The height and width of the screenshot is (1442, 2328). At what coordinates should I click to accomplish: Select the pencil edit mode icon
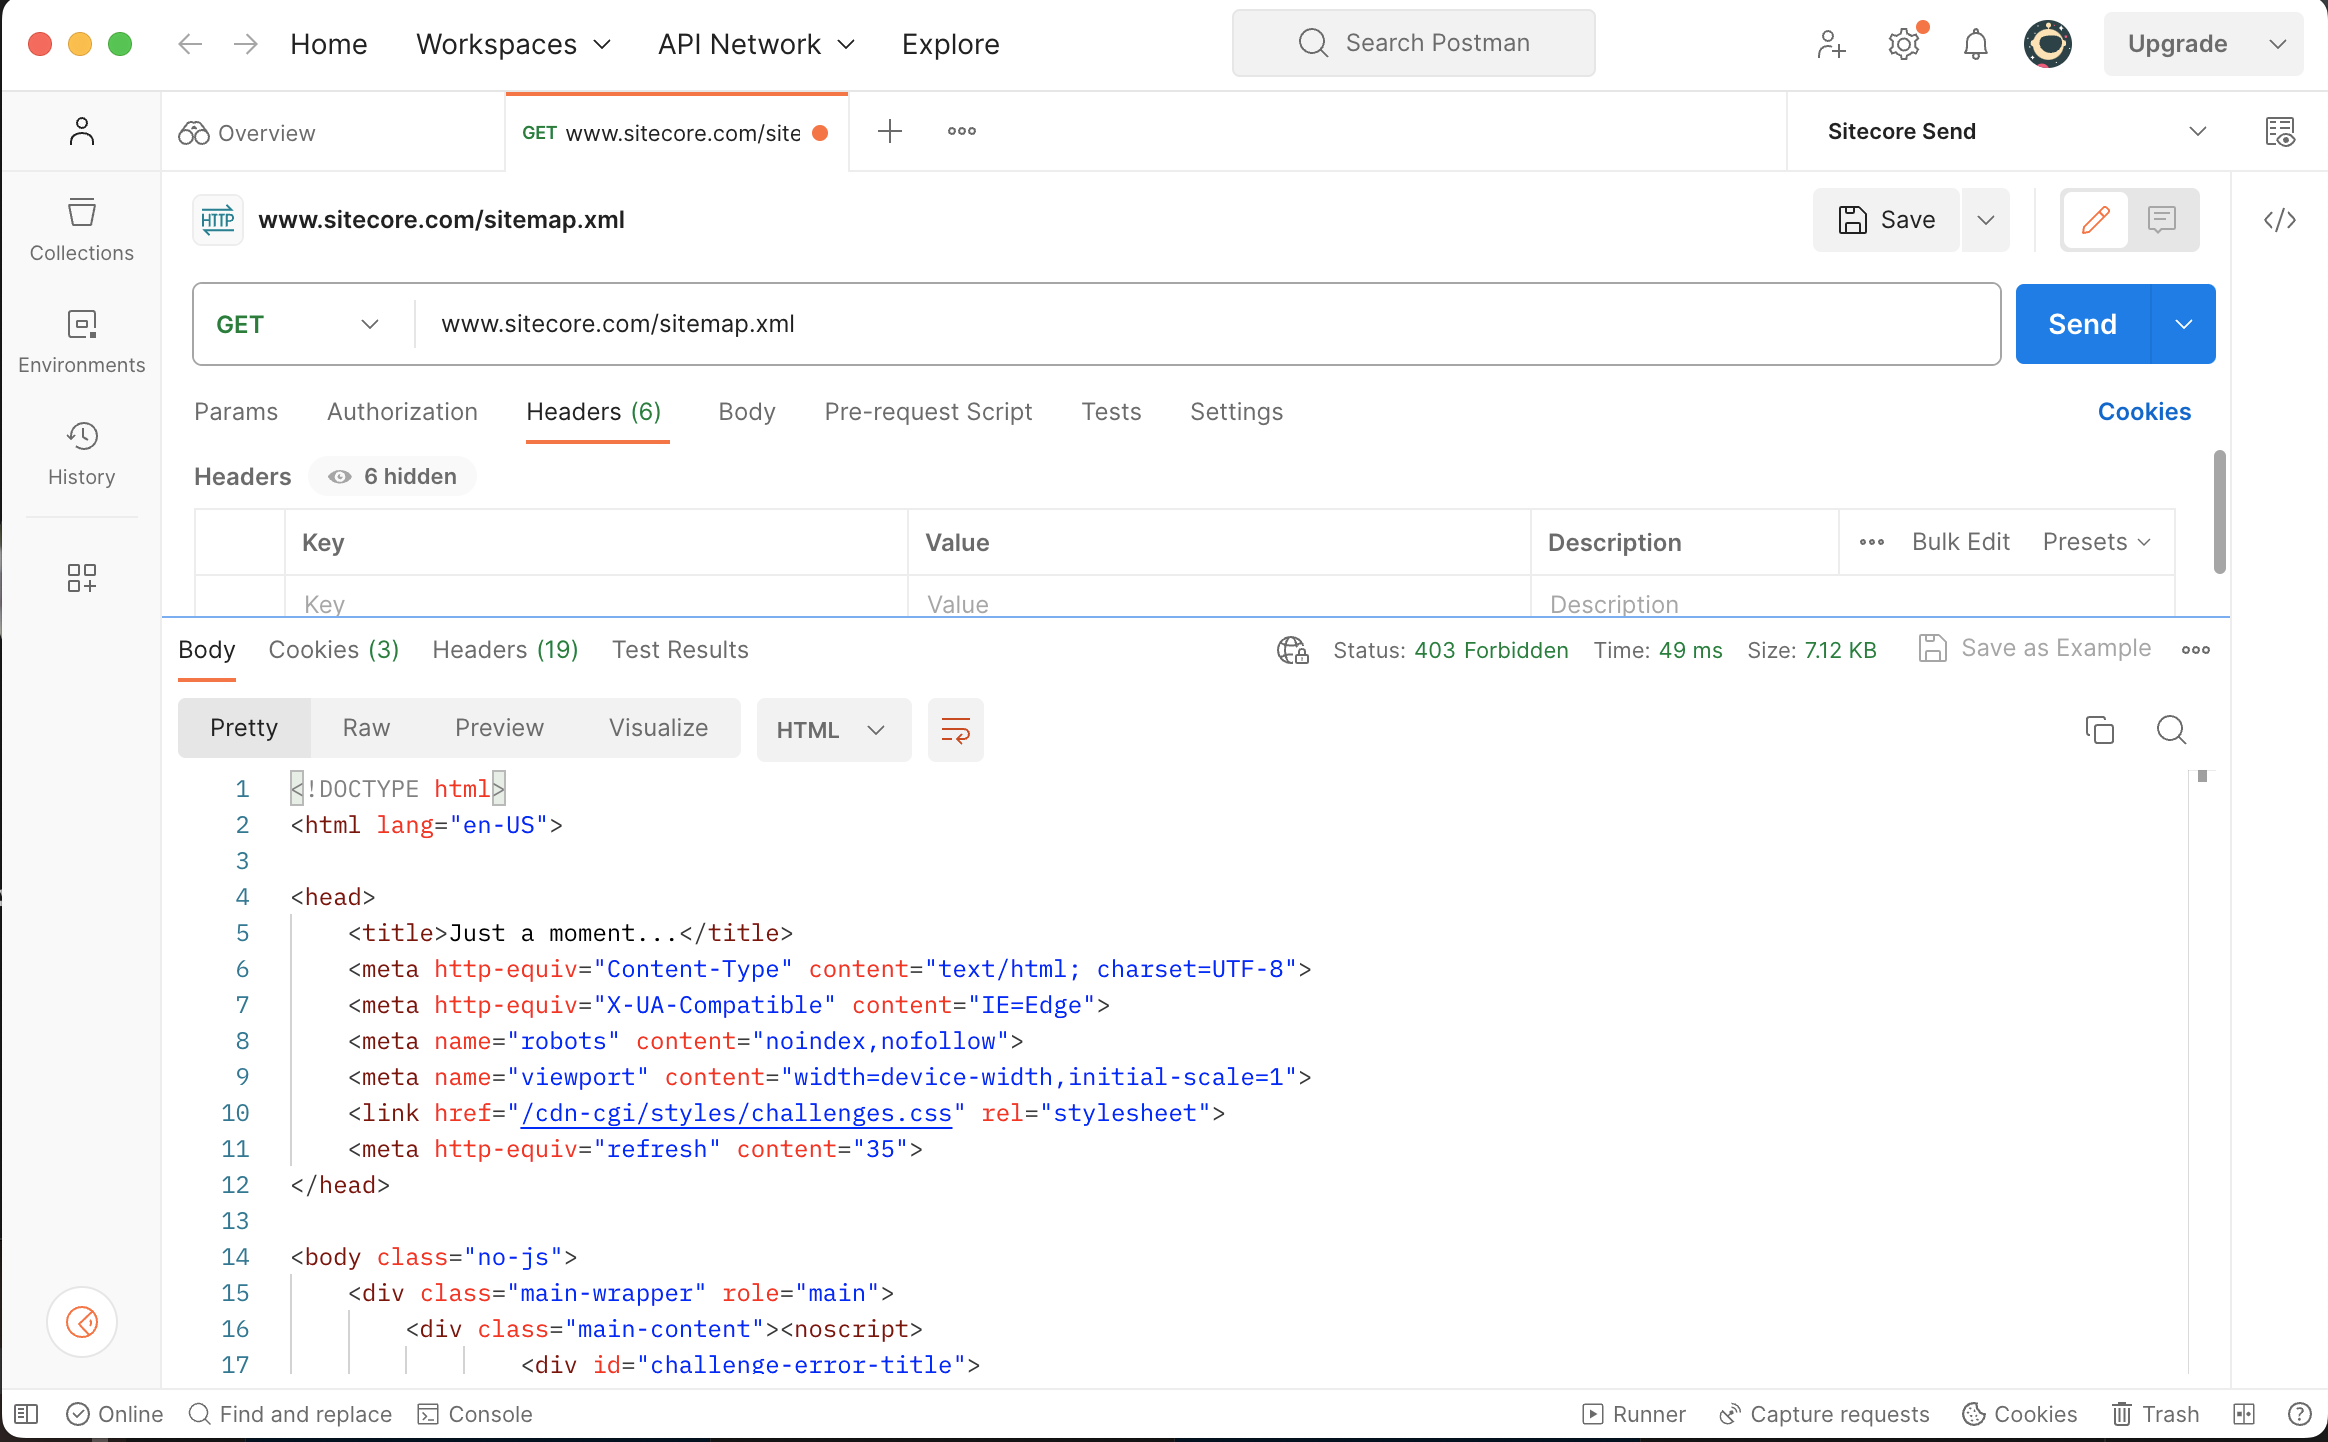click(2096, 220)
